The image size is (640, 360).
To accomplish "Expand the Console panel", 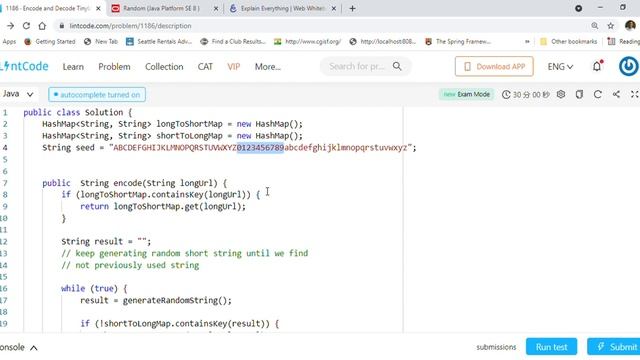I will 18,347.
